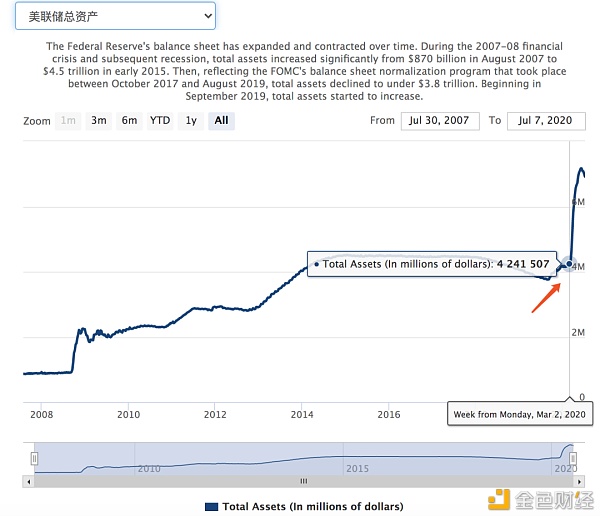Select the YTD zoom range

160,121
